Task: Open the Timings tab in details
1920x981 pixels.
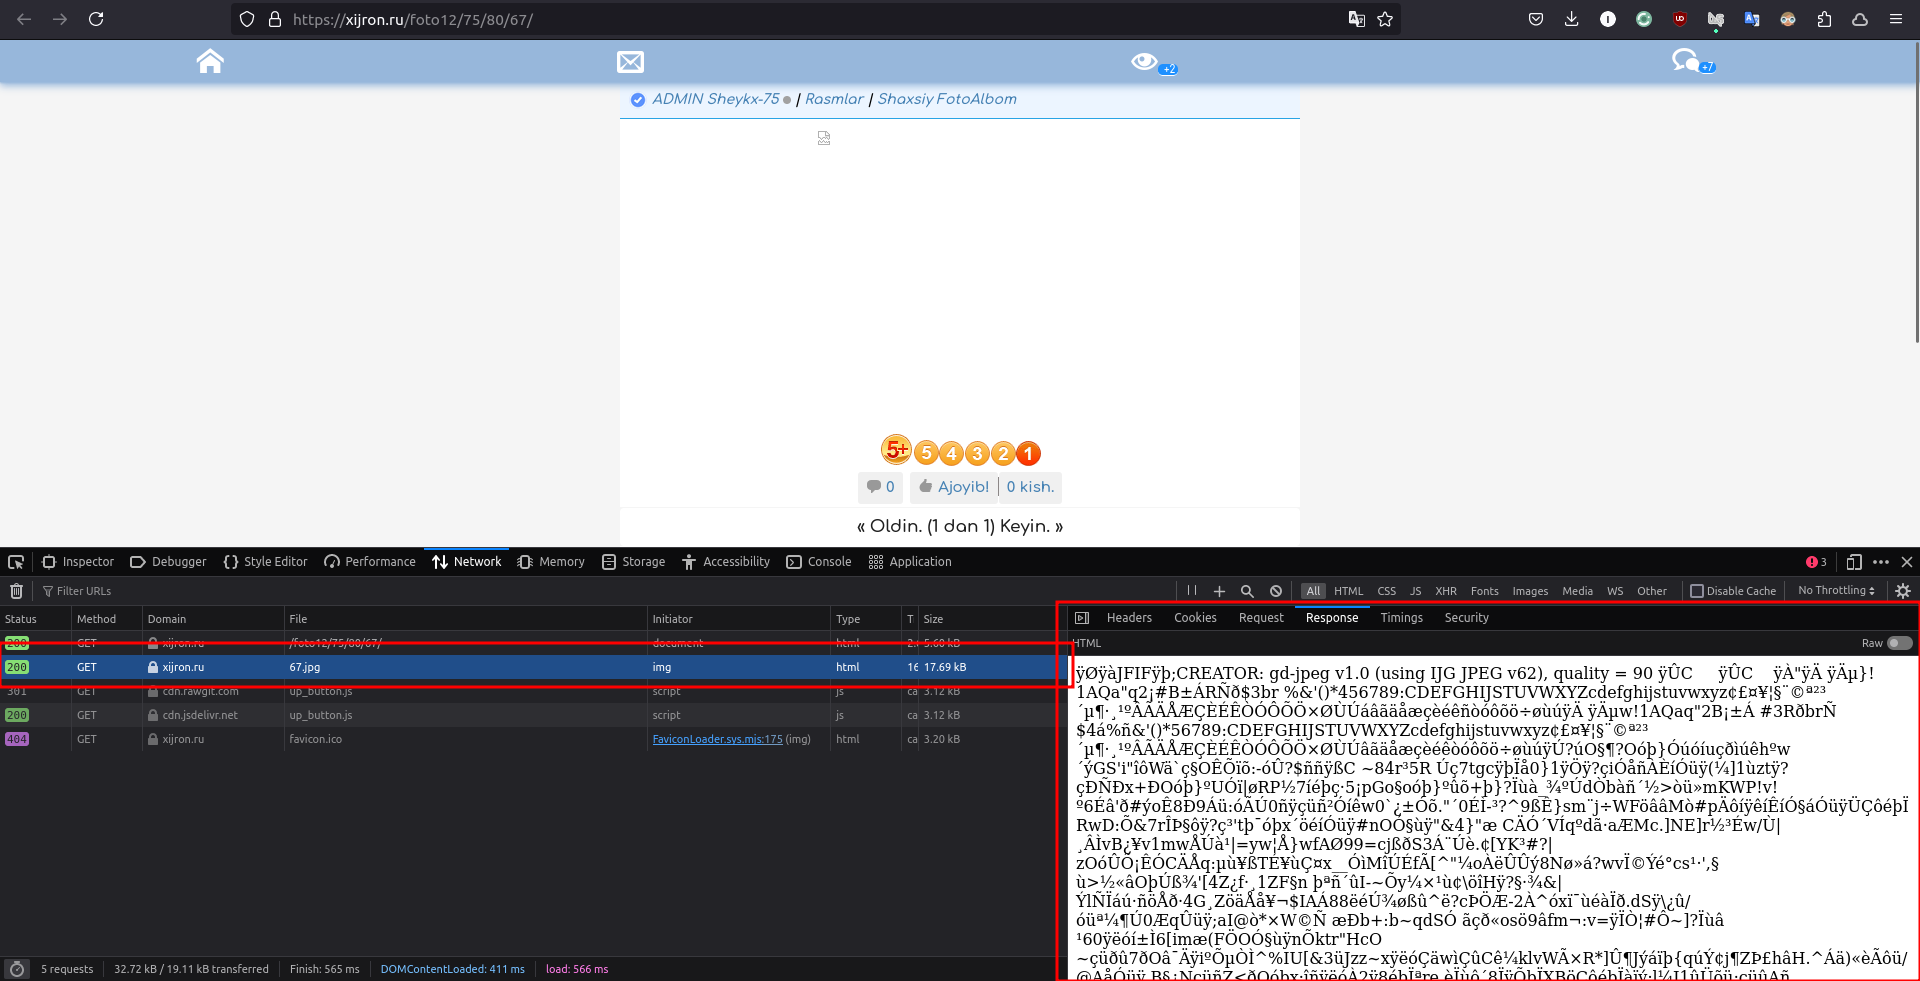Action: (1401, 618)
